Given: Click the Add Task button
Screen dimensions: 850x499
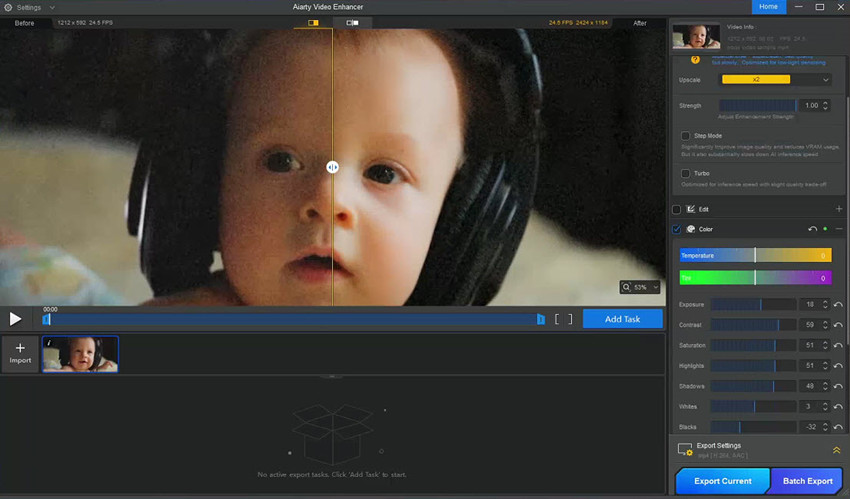Looking at the screenshot, I should [x=622, y=319].
